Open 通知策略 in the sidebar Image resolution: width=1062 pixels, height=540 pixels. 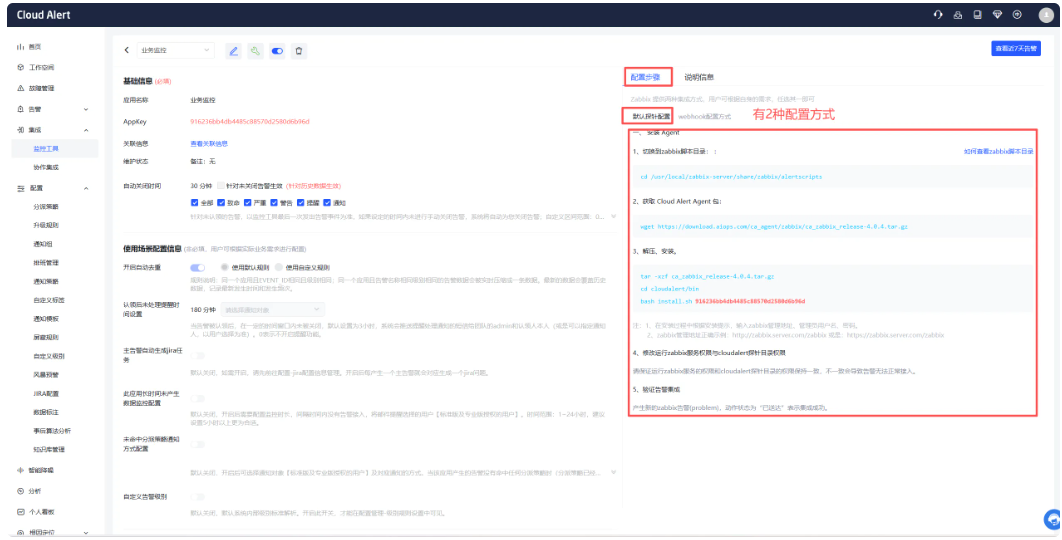click(x=45, y=281)
